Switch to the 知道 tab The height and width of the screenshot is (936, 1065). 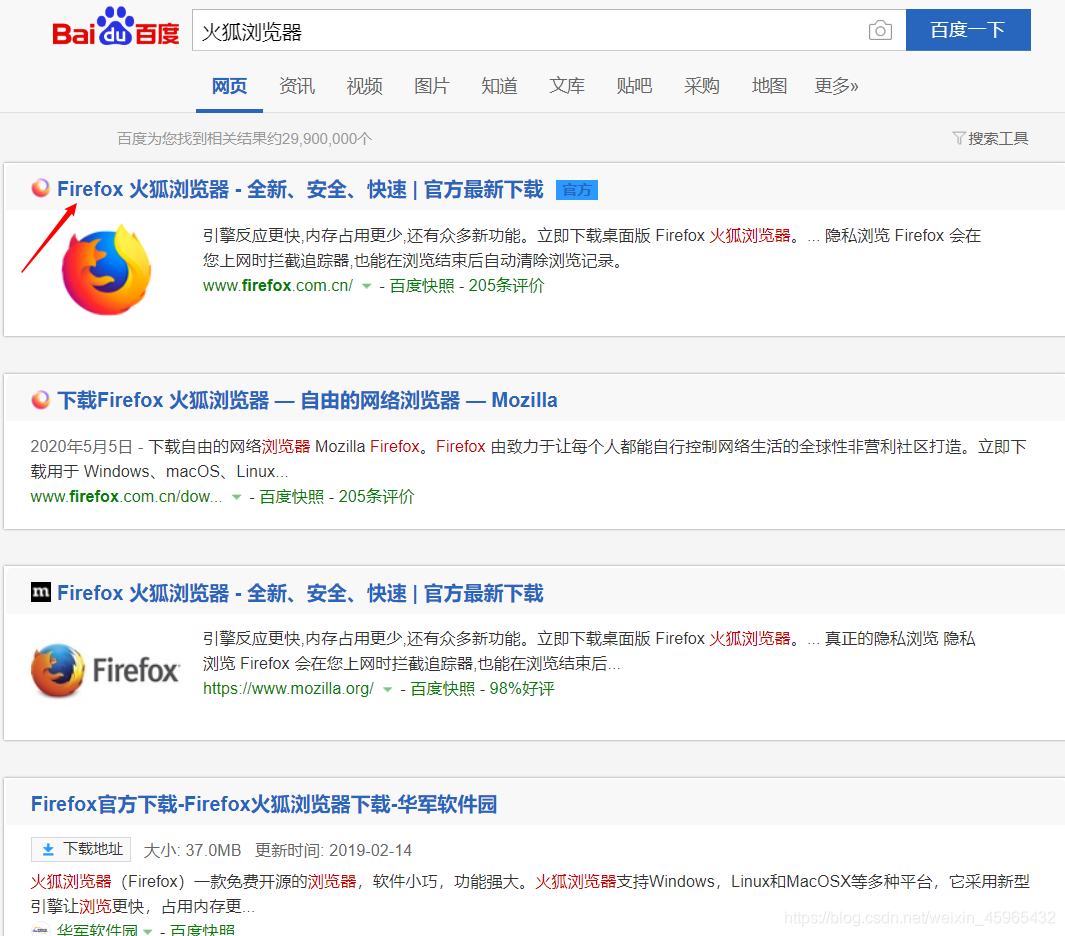[x=499, y=86]
